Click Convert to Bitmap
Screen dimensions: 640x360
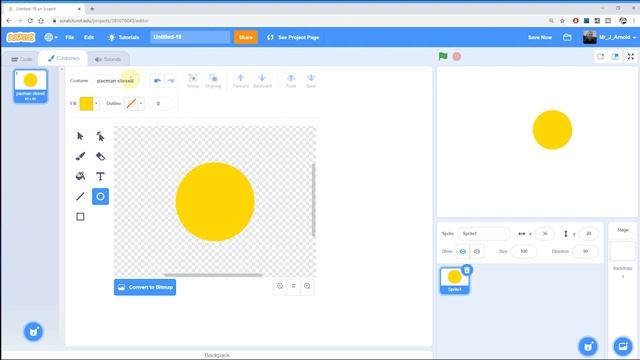pyautogui.click(x=145, y=287)
